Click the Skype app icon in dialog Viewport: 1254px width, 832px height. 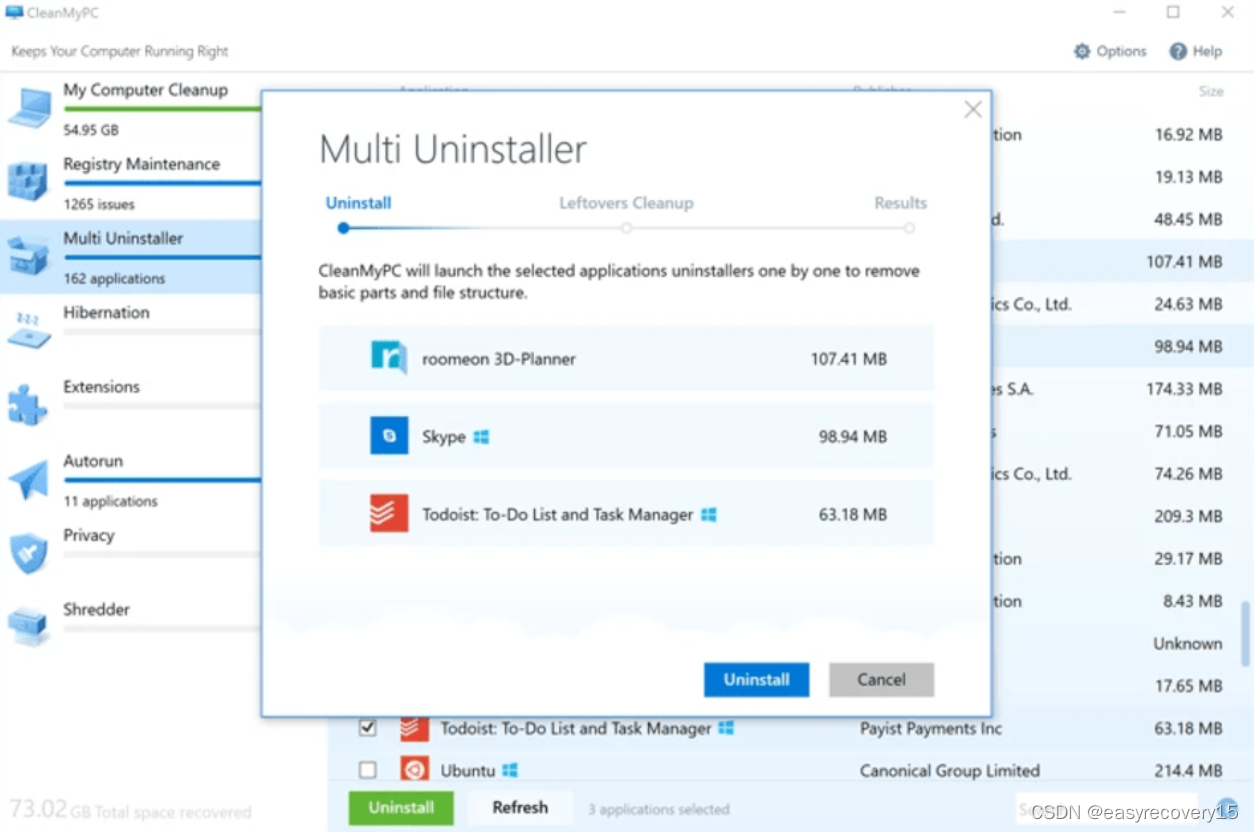[389, 436]
